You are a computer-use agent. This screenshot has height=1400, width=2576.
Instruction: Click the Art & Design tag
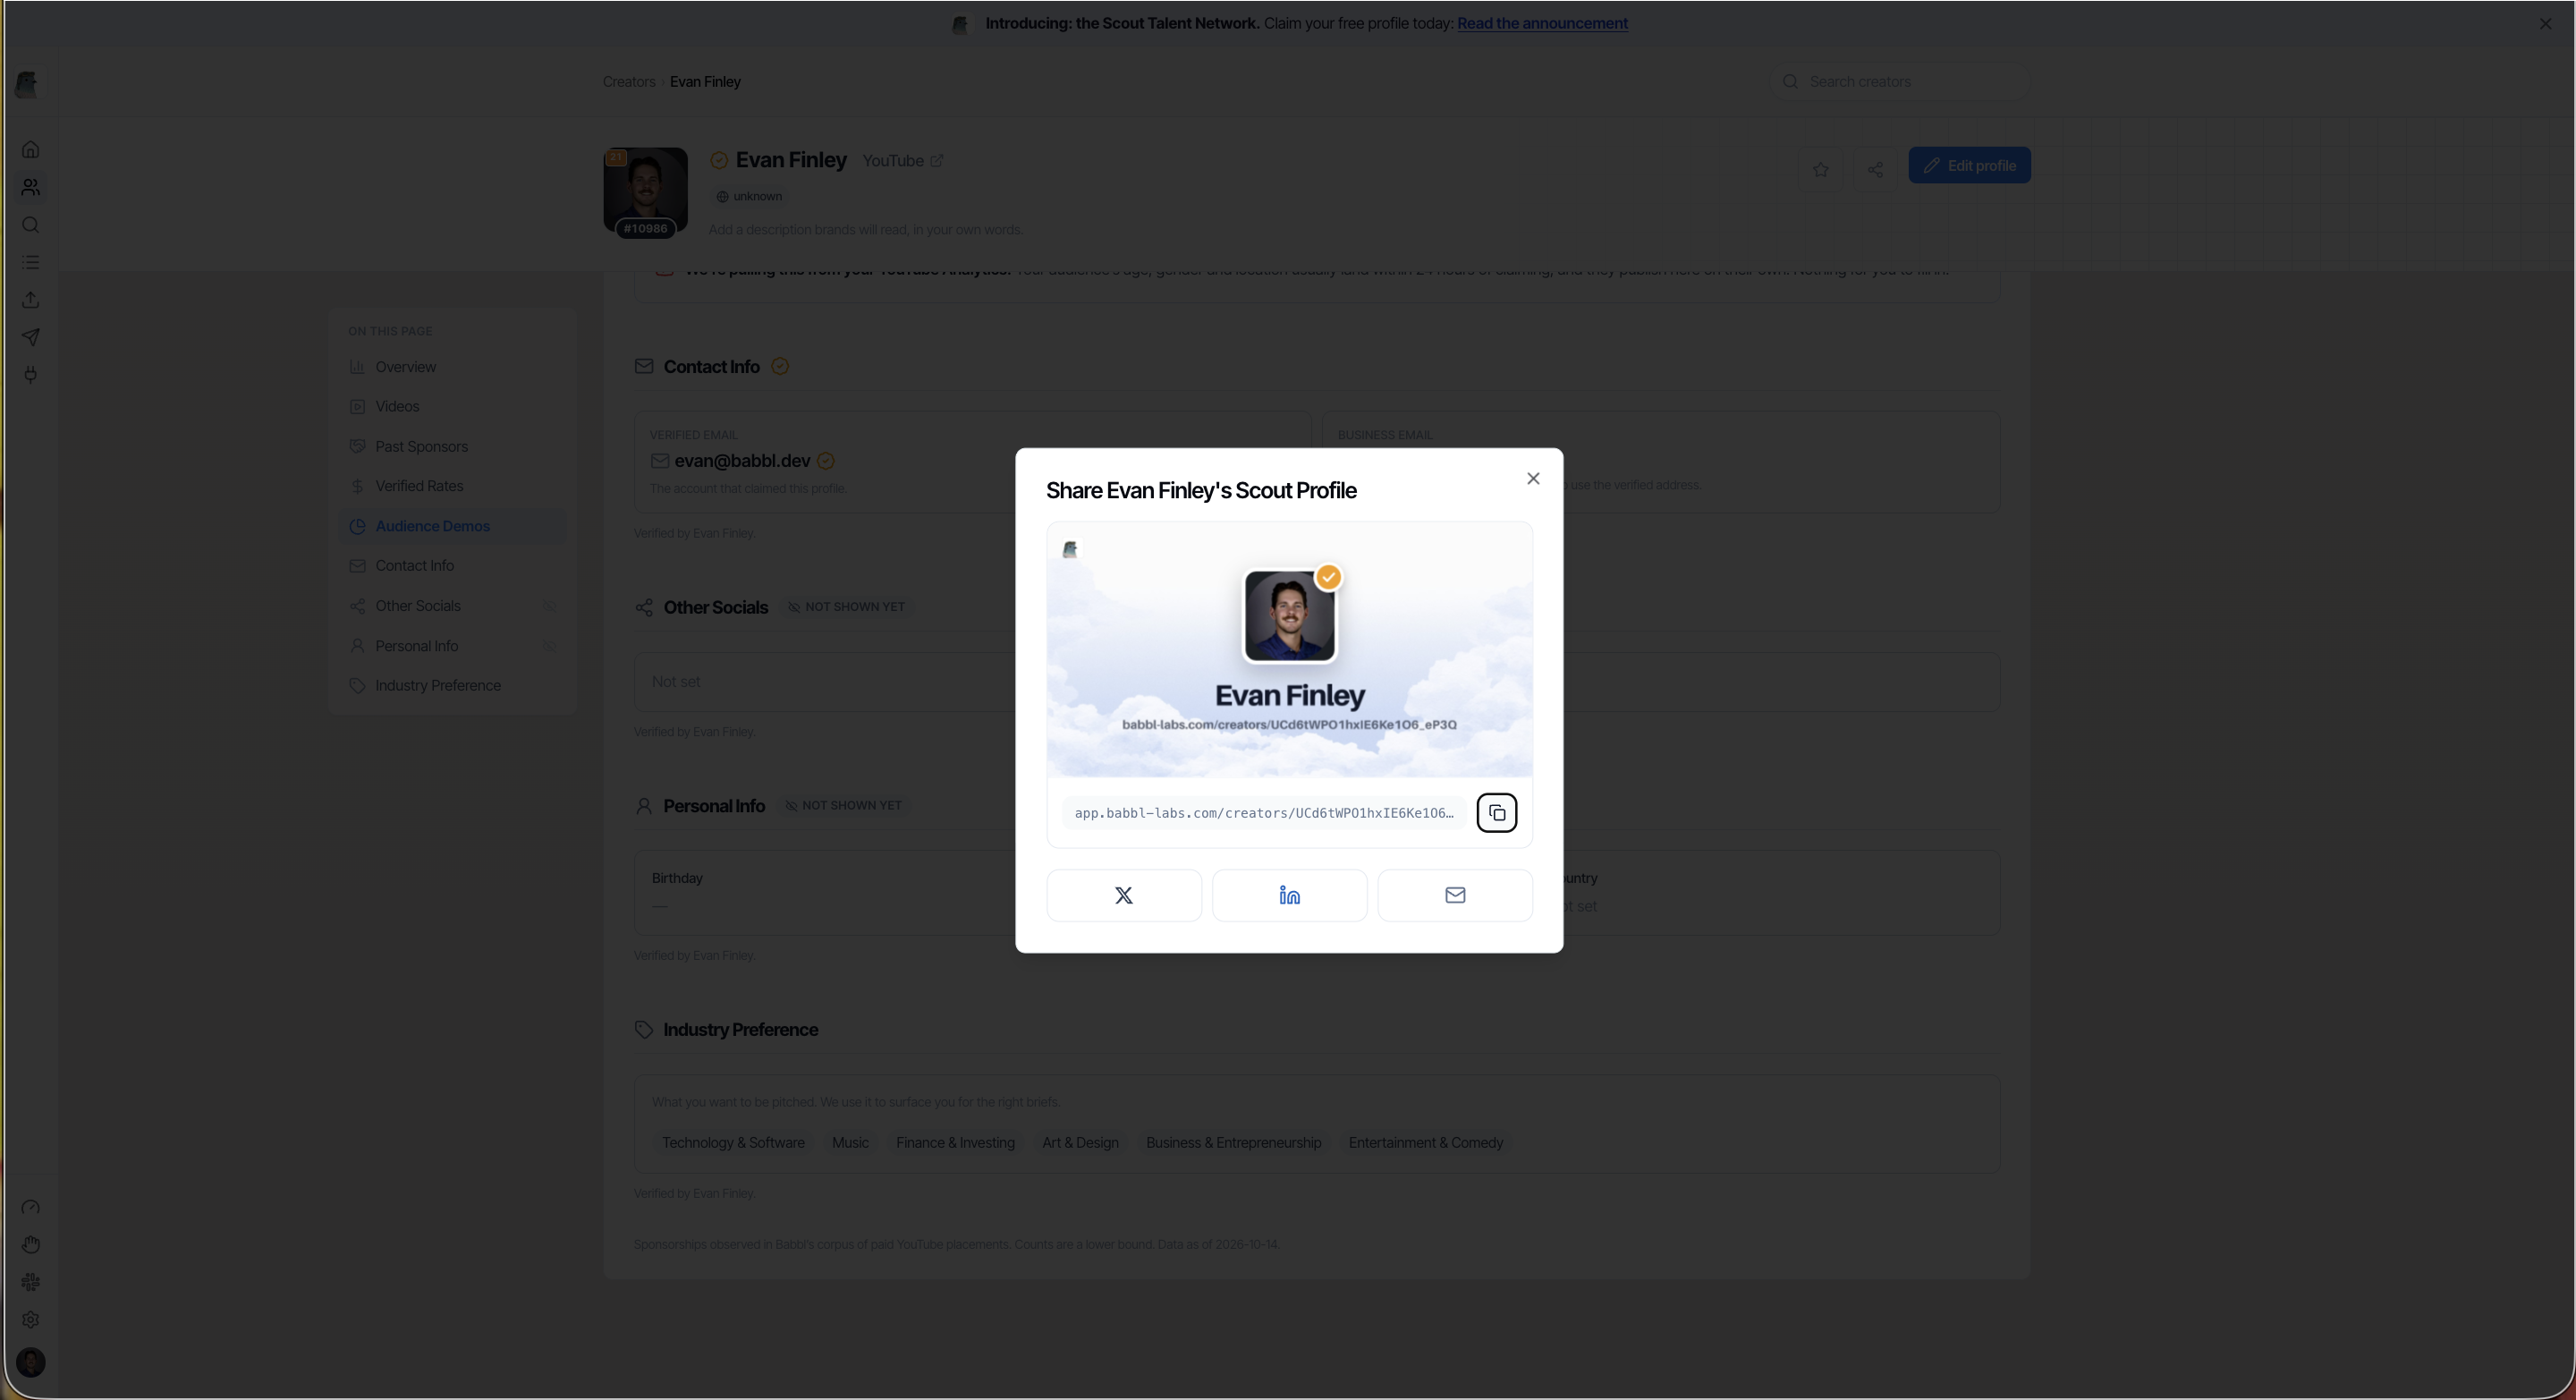[1080, 1142]
